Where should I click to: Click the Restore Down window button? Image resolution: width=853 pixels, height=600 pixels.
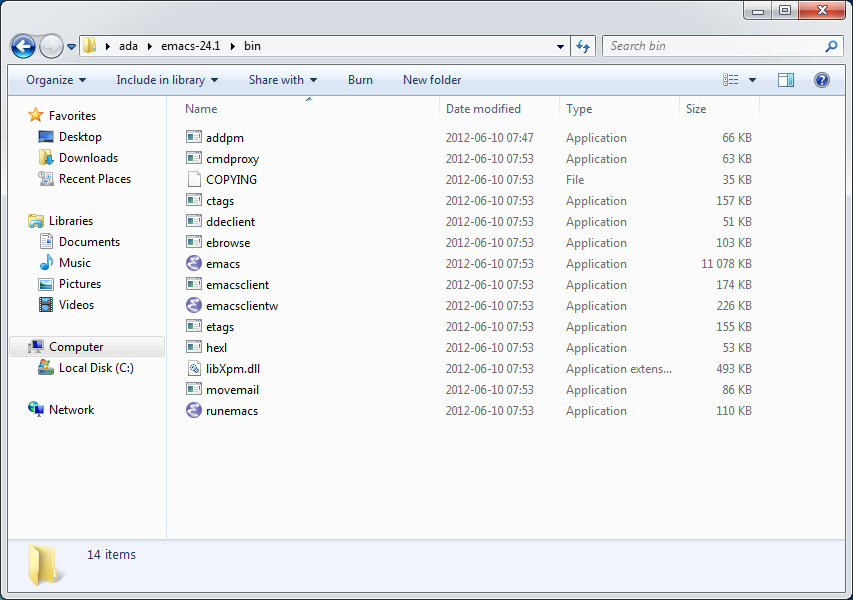(785, 10)
